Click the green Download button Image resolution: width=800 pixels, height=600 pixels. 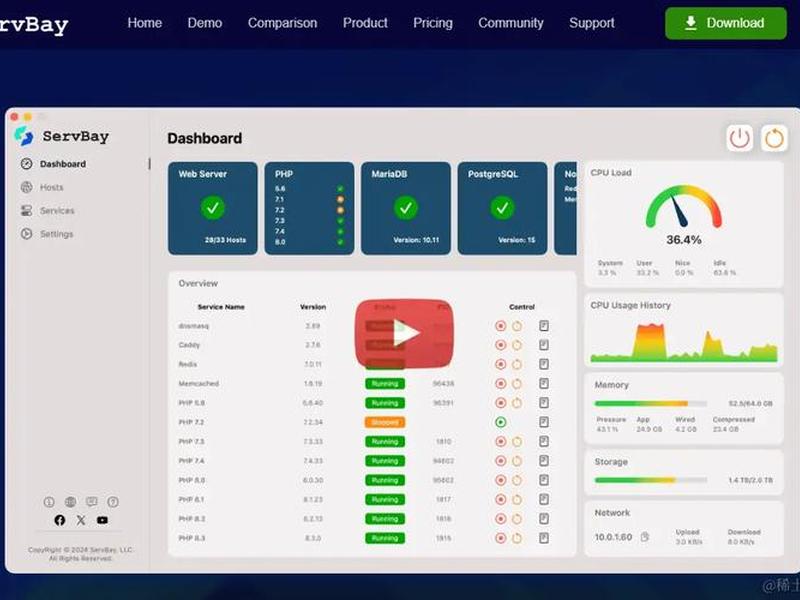point(726,23)
